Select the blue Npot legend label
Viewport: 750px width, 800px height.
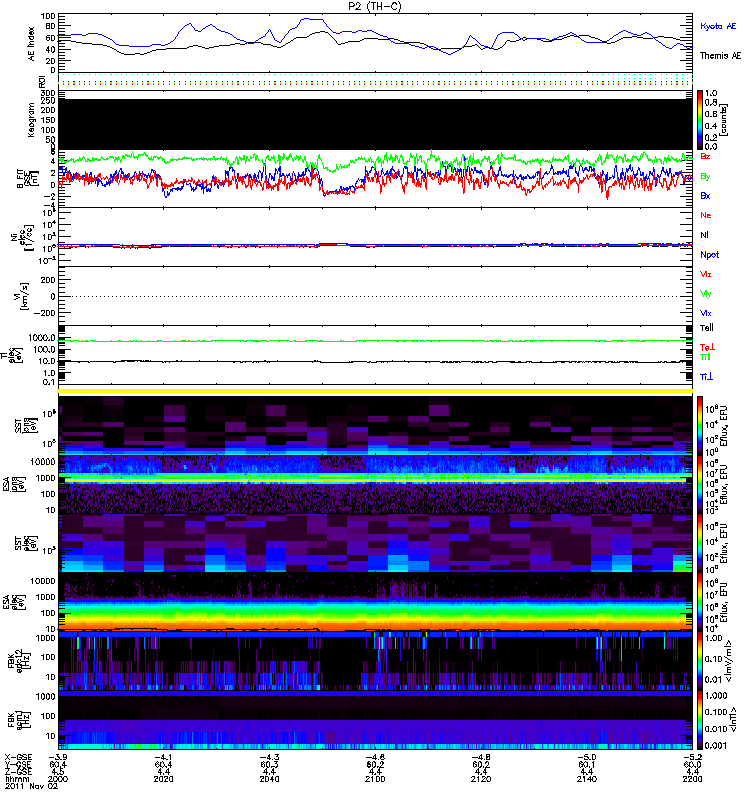pos(710,255)
